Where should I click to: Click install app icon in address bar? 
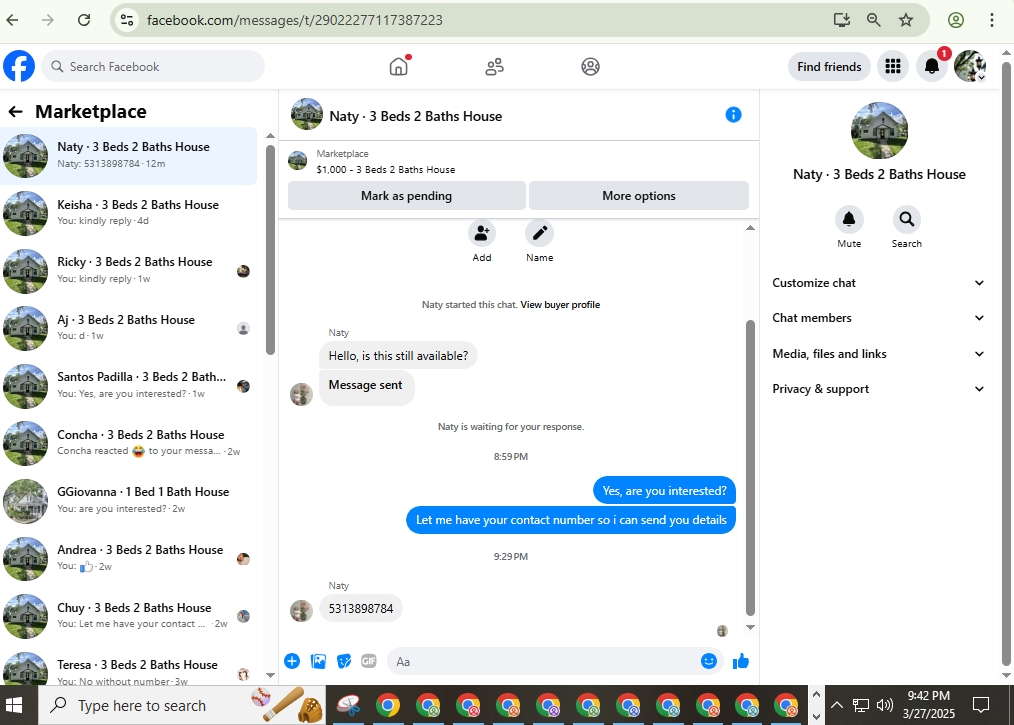click(x=841, y=20)
